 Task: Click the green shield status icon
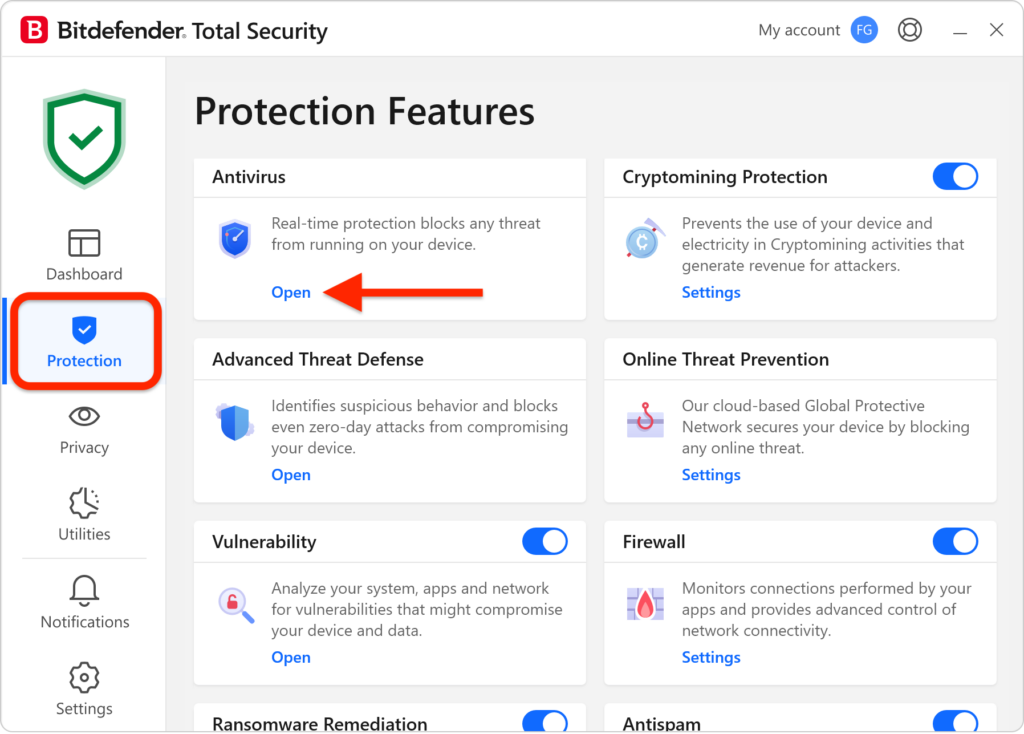[x=84, y=139]
